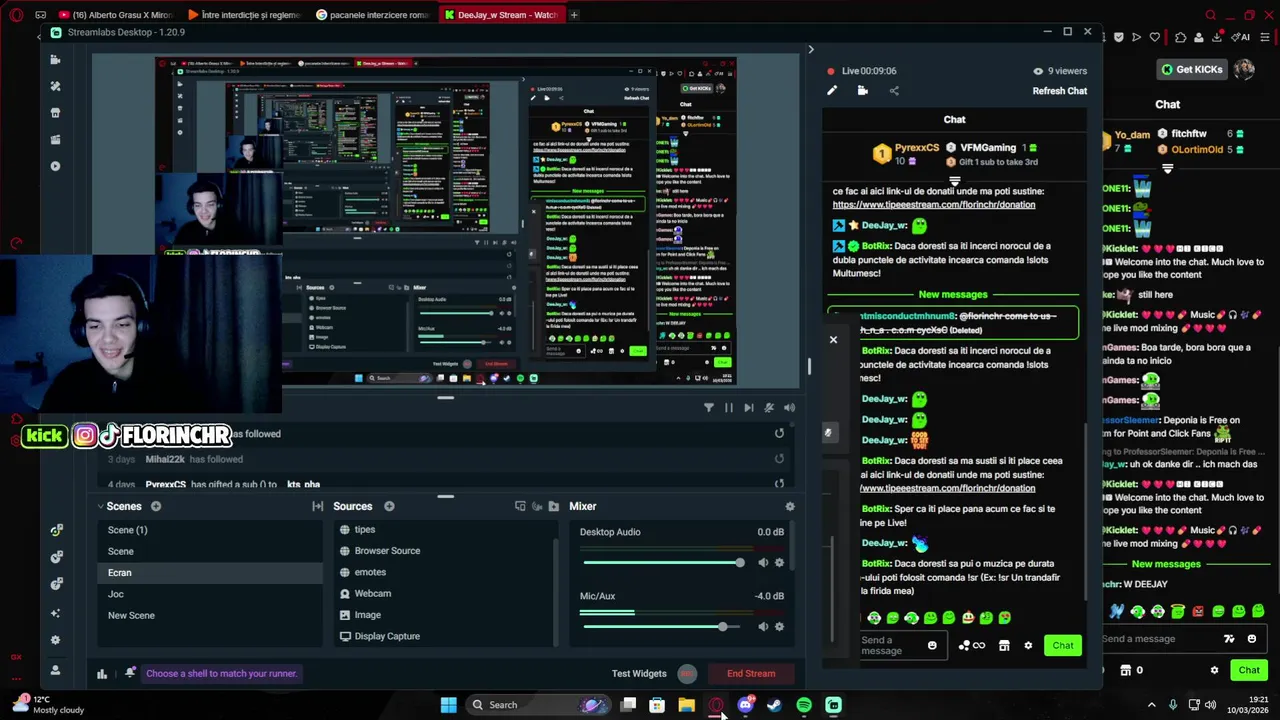Close the chat popup with X
The image size is (1280, 720).
pyautogui.click(x=833, y=340)
